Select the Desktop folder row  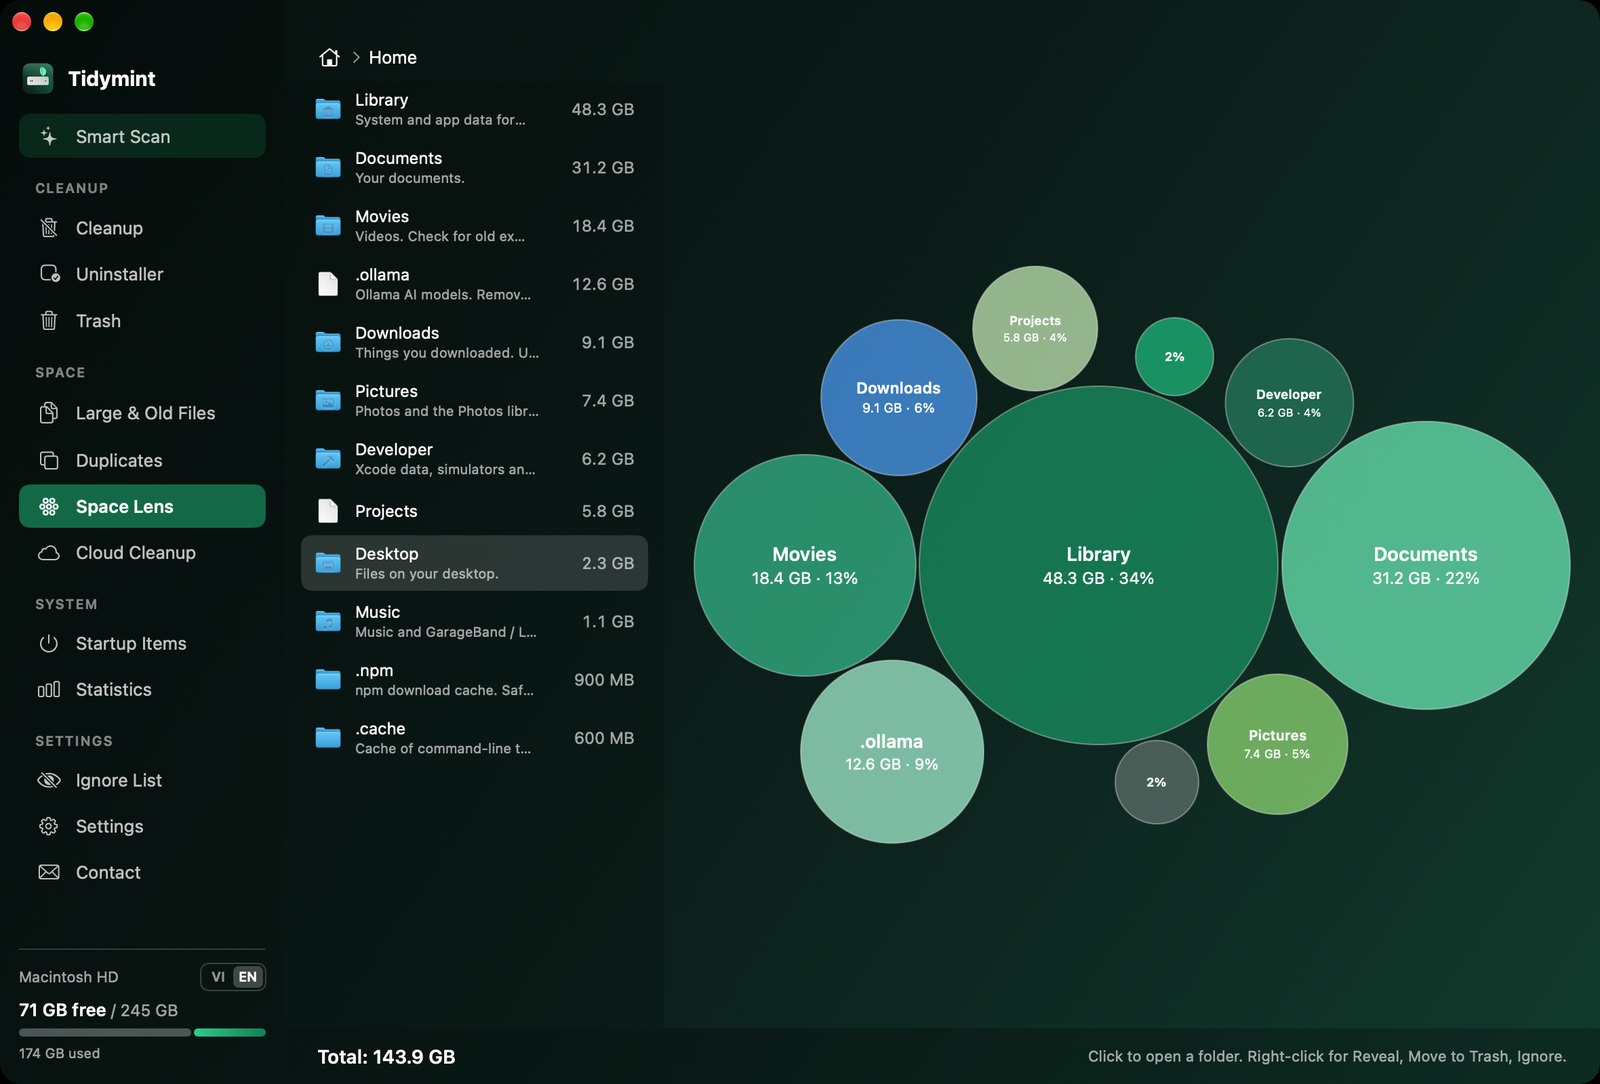point(474,563)
